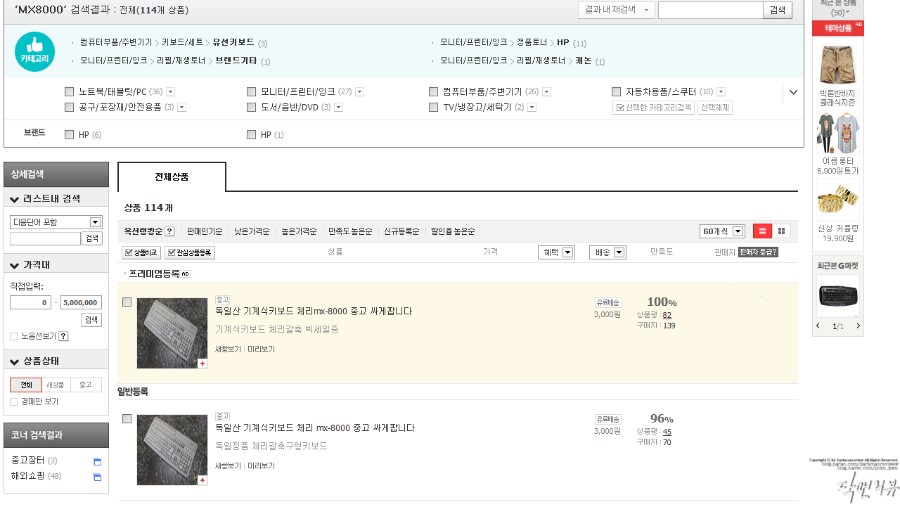Open the 결과내재검색 dropdown
Viewport: 900px width, 506px height.
pyautogui.click(x=616, y=10)
